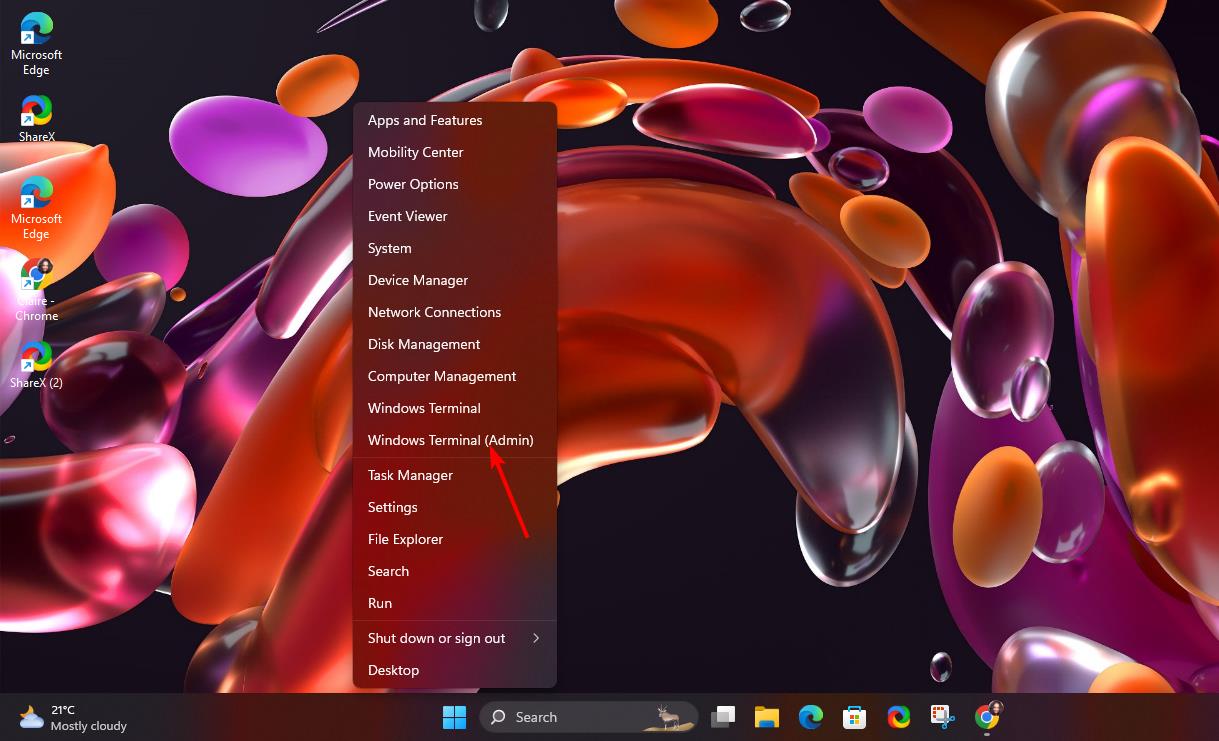The height and width of the screenshot is (741, 1219).
Task: Open Disk Management
Action: (x=455, y=344)
